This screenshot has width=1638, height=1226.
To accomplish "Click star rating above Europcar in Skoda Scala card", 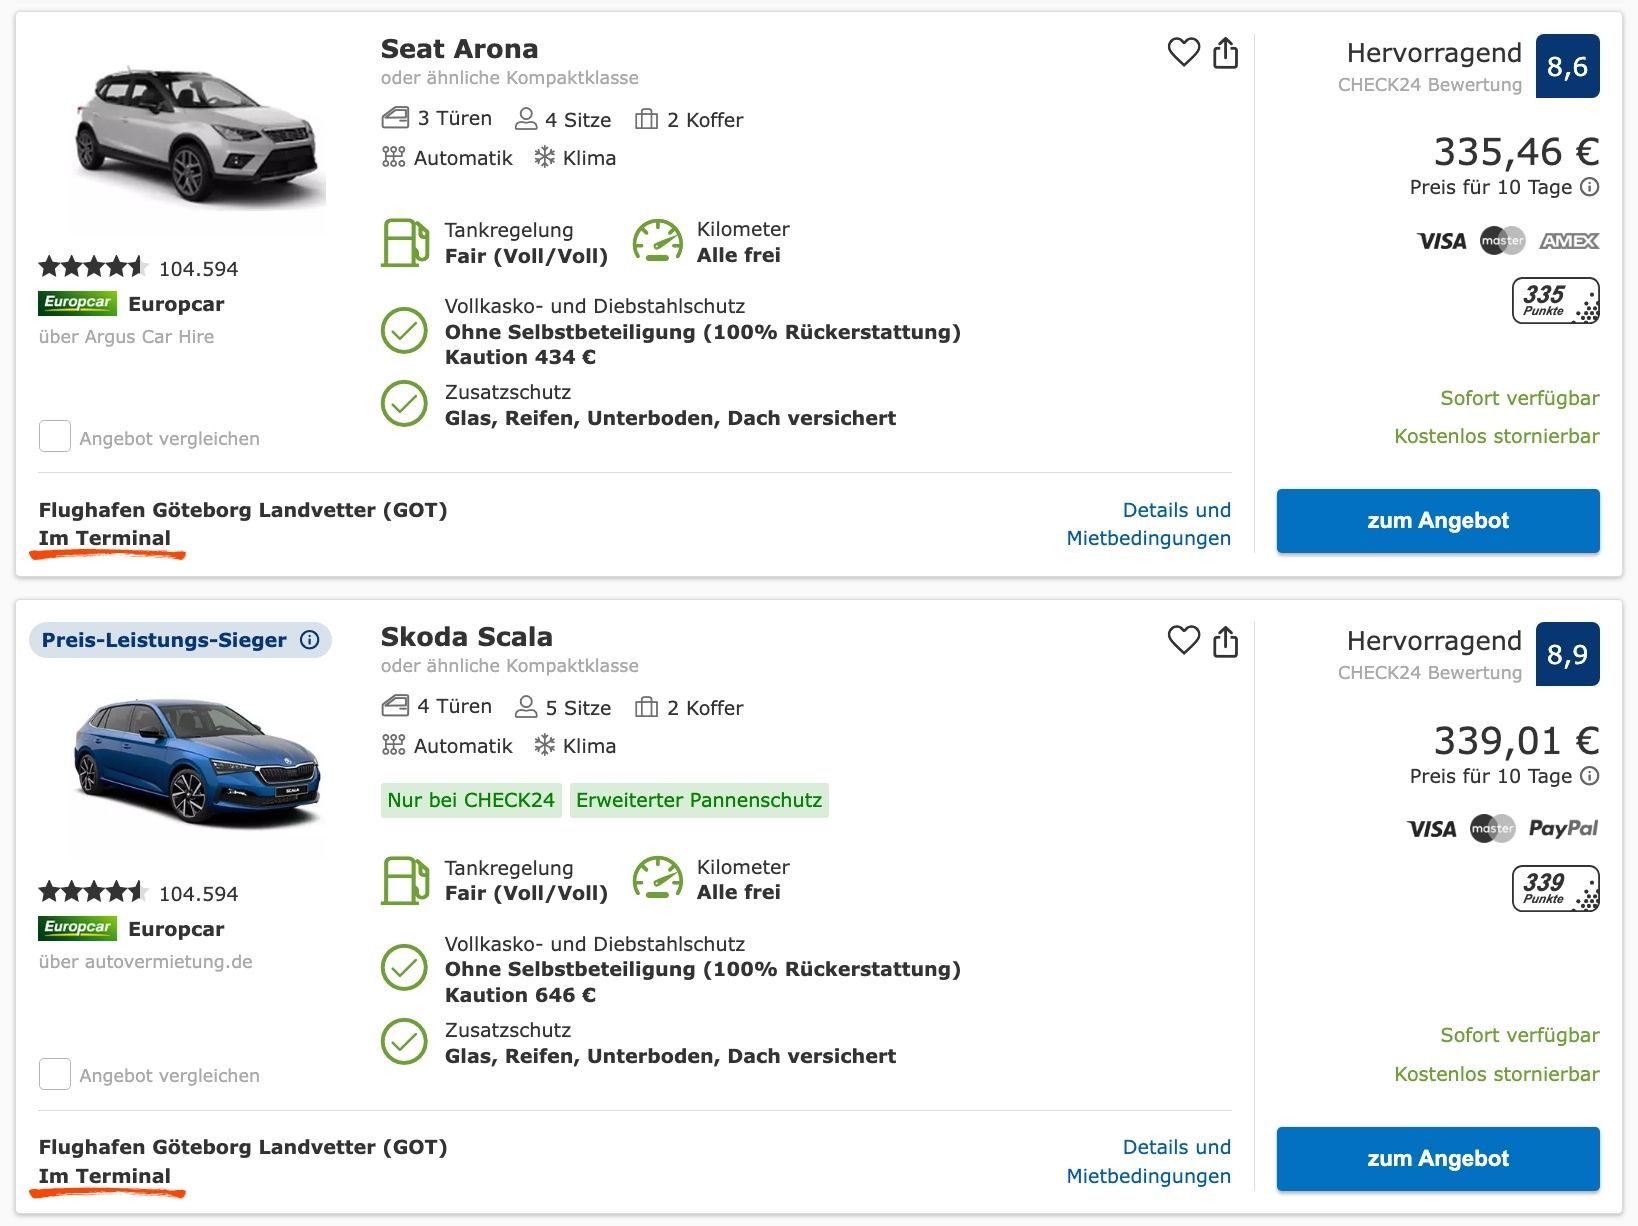I will tap(93, 892).
